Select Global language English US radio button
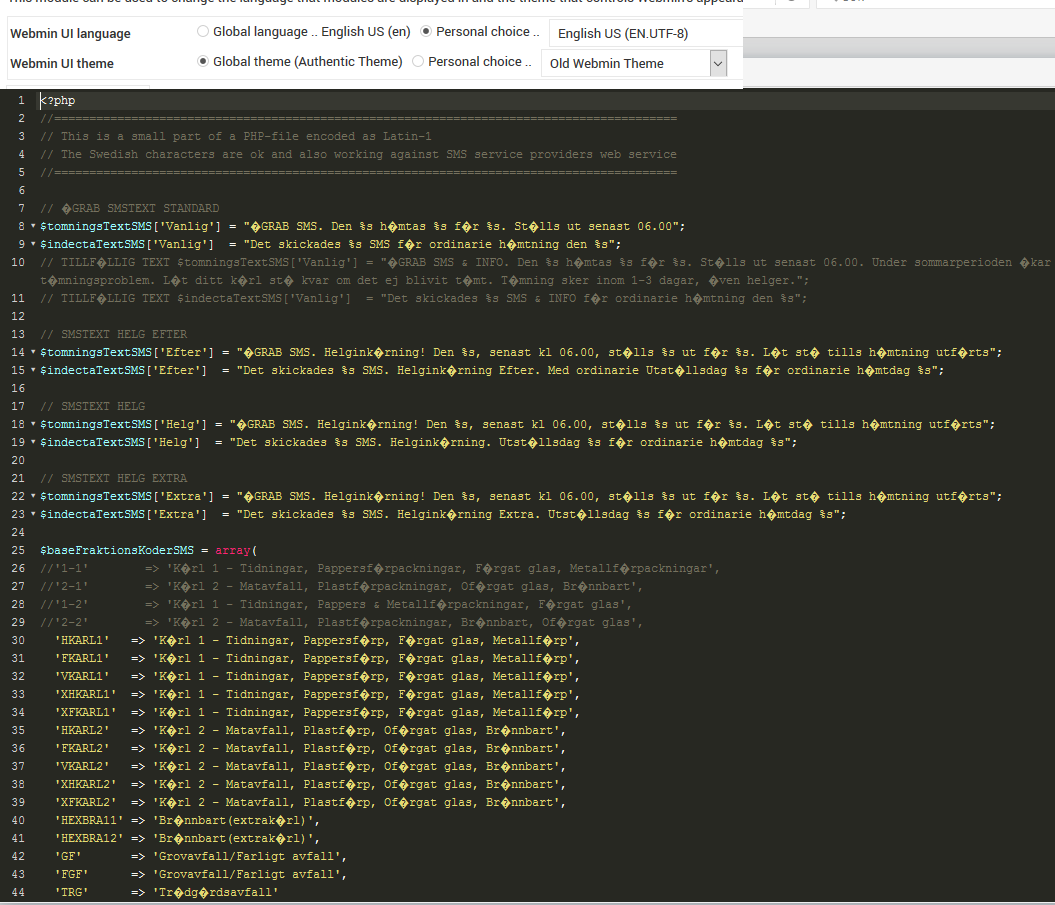 pyautogui.click(x=203, y=32)
